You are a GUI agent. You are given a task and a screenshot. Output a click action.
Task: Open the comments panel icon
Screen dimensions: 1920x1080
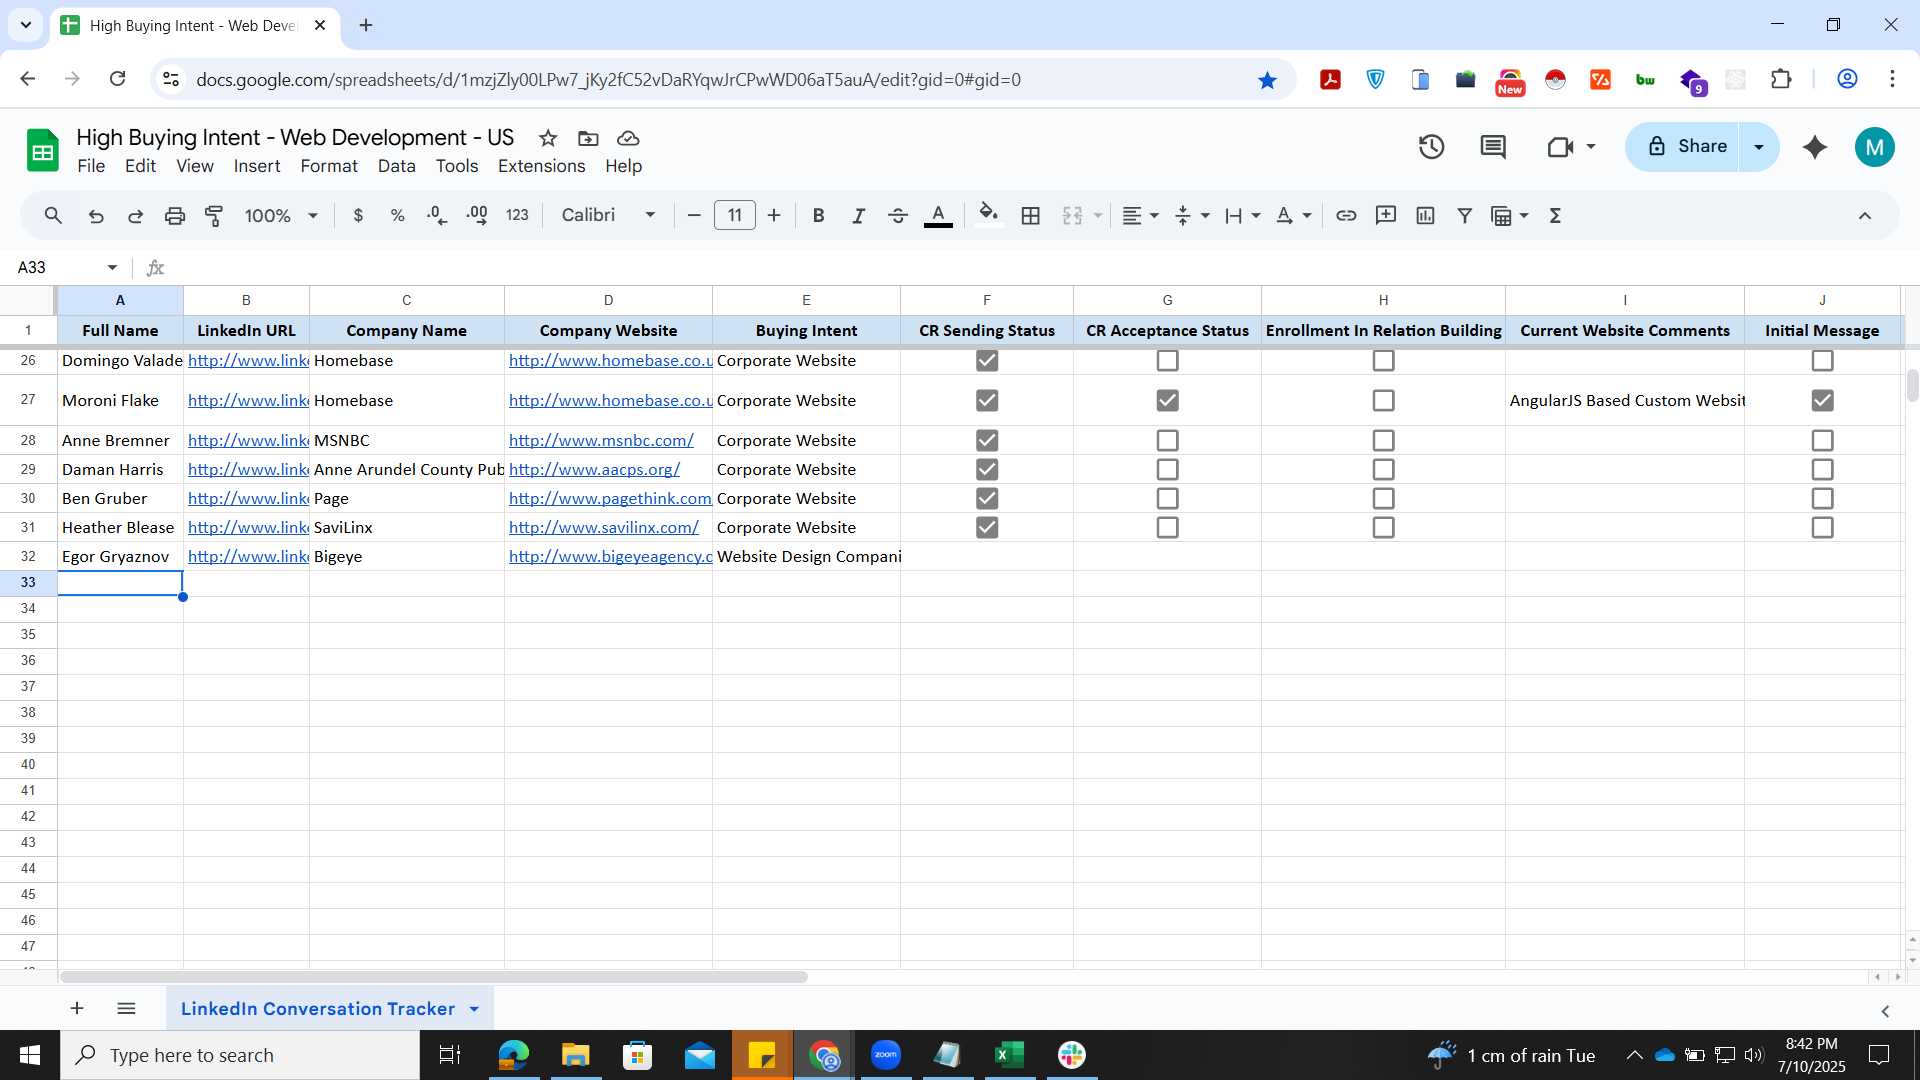click(x=1493, y=147)
